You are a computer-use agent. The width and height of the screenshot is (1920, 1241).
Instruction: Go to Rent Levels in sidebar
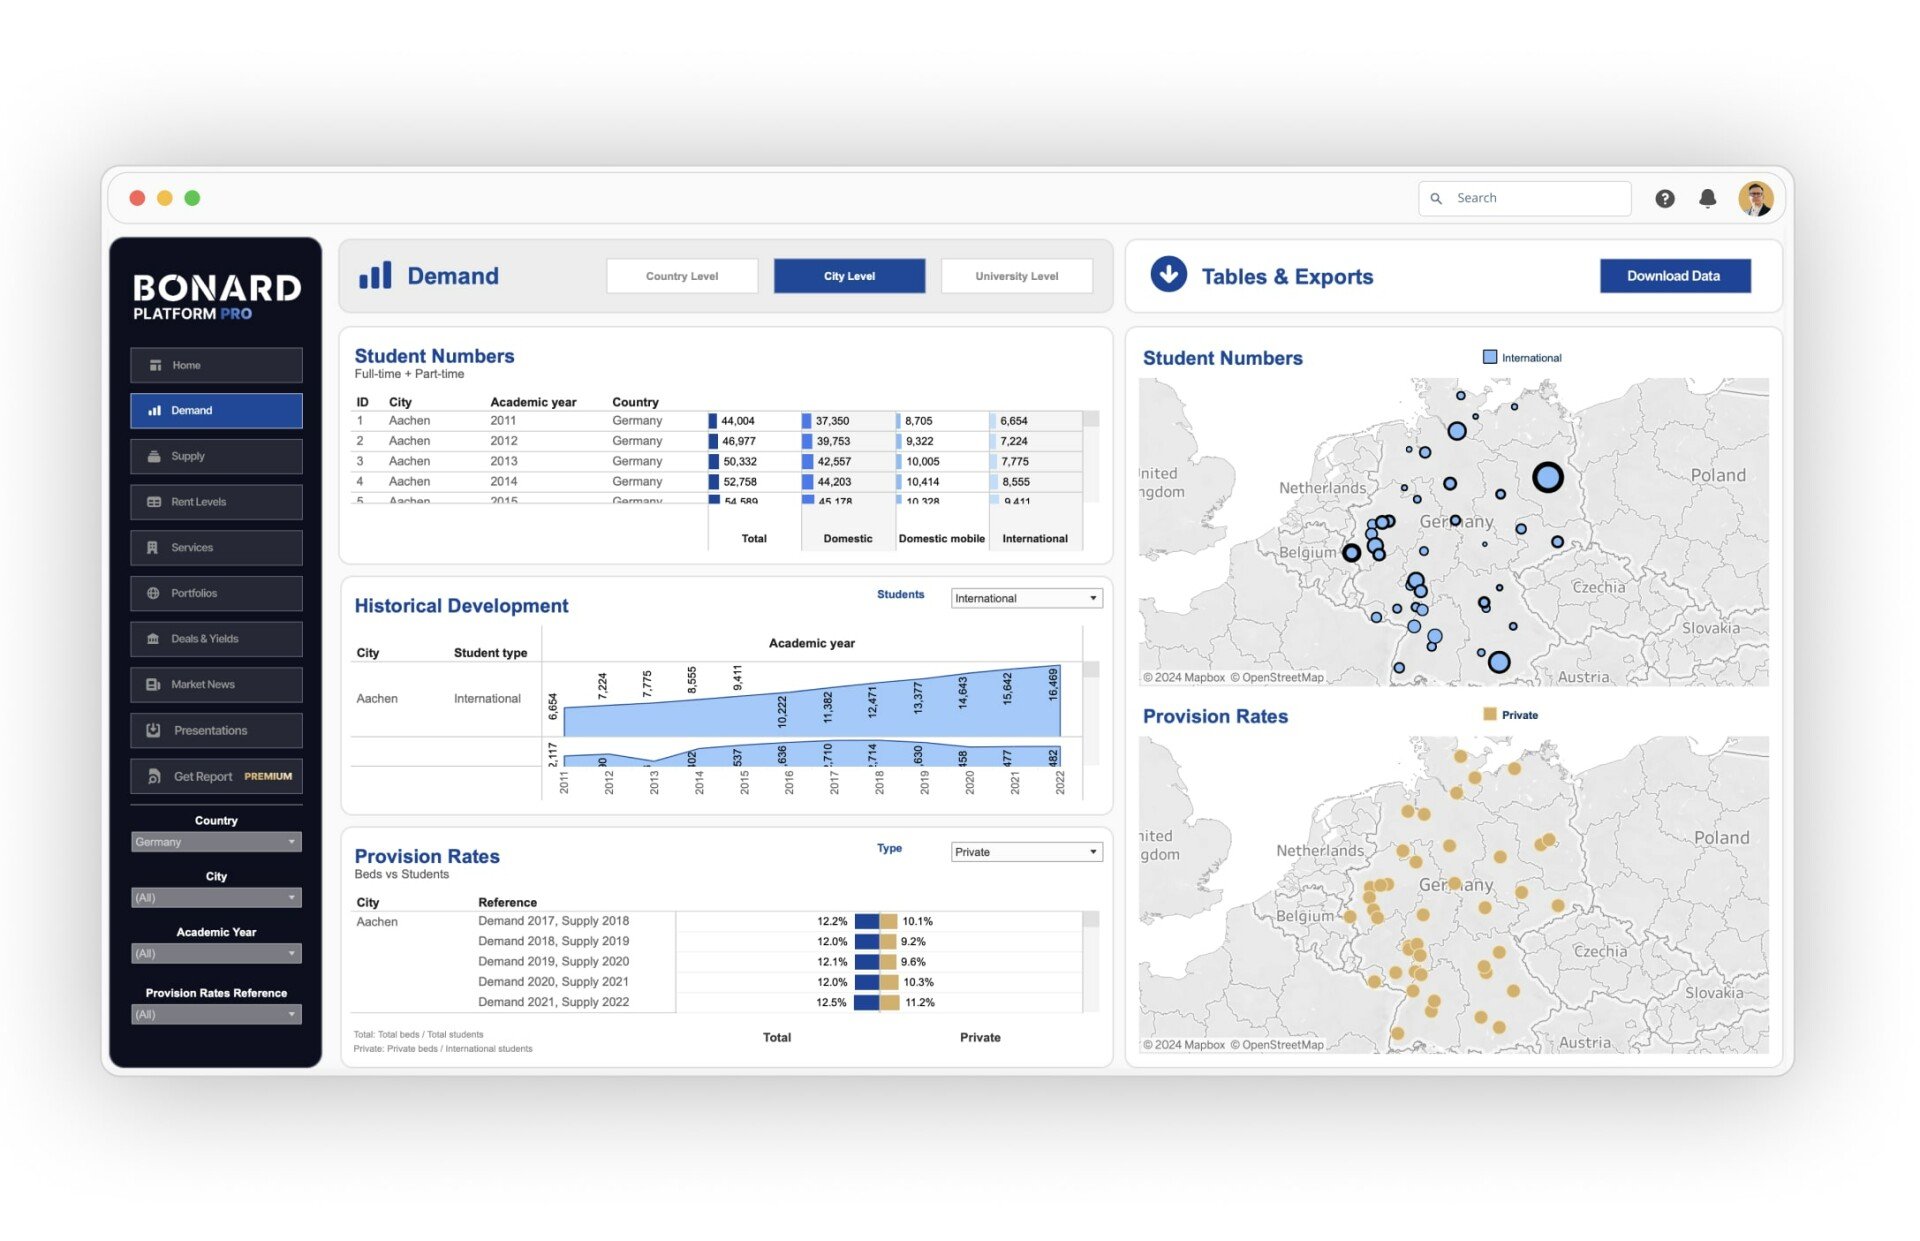pyautogui.click(x=216, y=502)
